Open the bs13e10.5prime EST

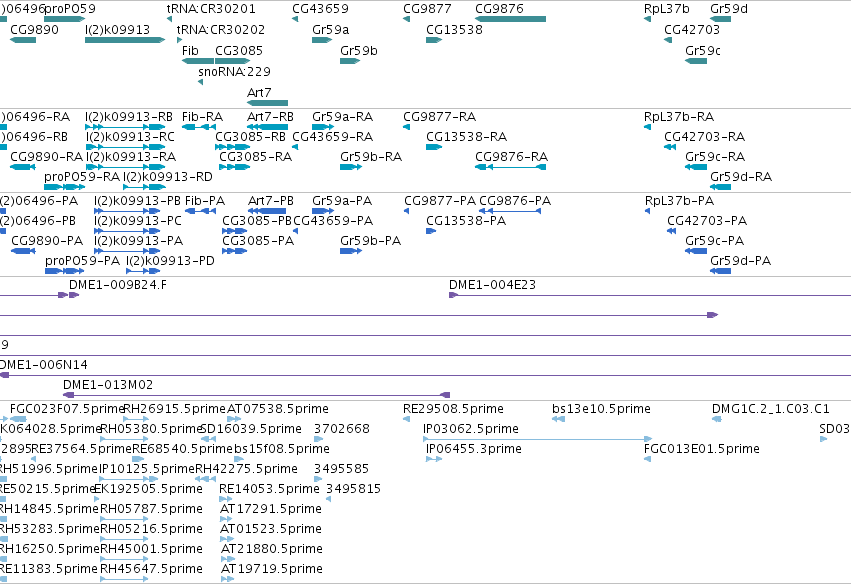[558, 419]
